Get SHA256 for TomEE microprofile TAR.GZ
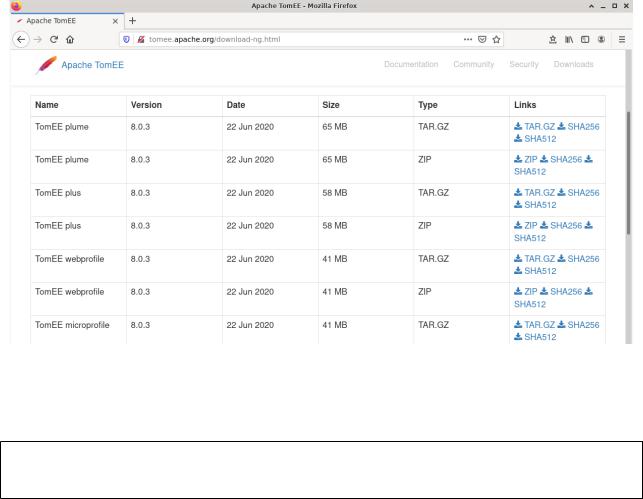This screenshot has width=643, height=499. click(578, 325)
